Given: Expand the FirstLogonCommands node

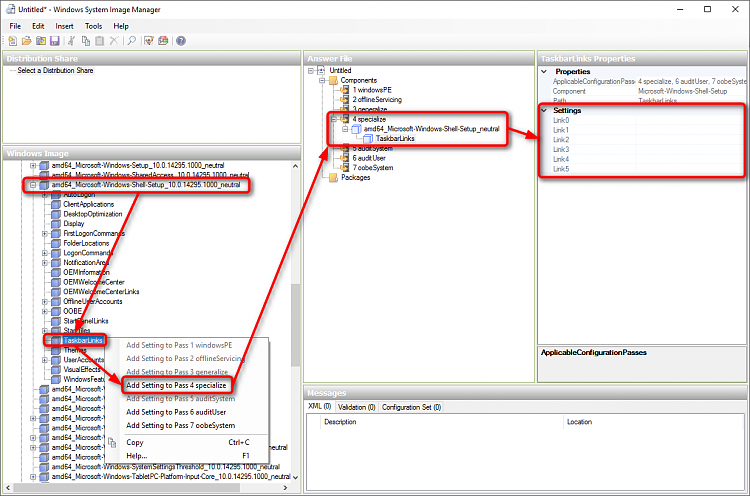Looking at the screenshot, I should coord(44,233).
